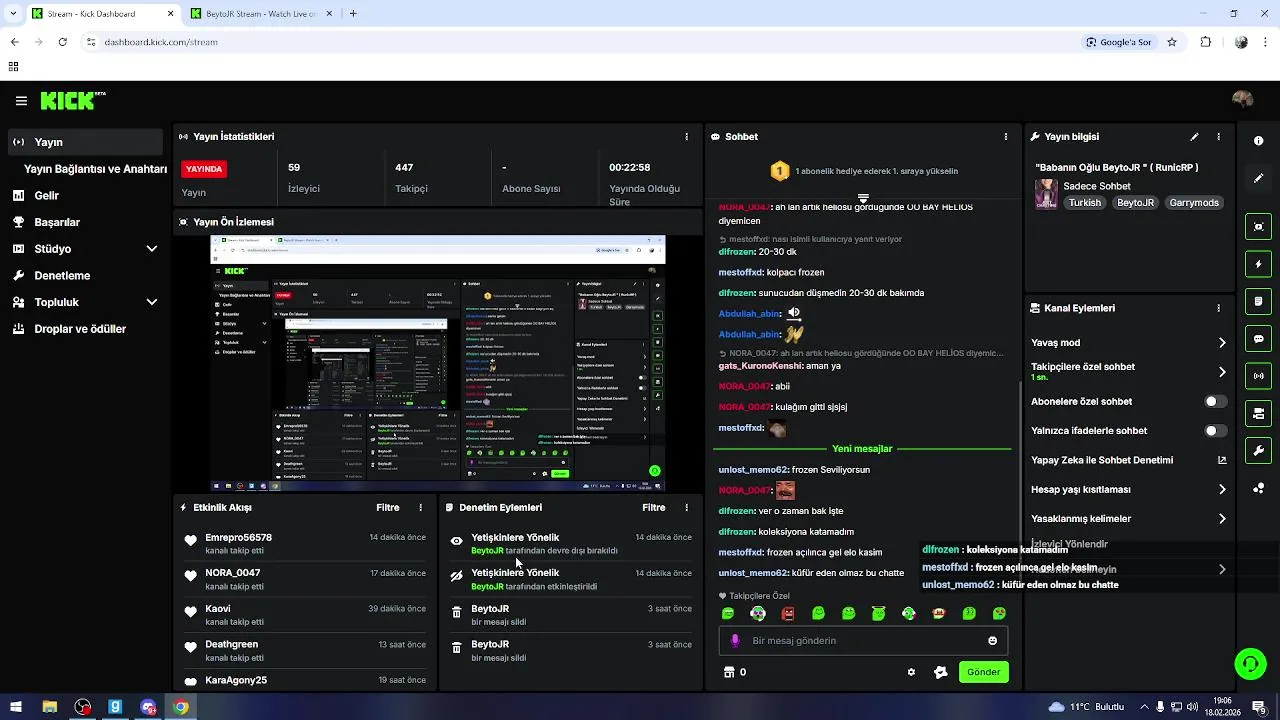This screenshot has width=1280, height=720.
Task: Click eye icon on first Yetişkinlere Yönelik entry
Action: tap(457, 541)
